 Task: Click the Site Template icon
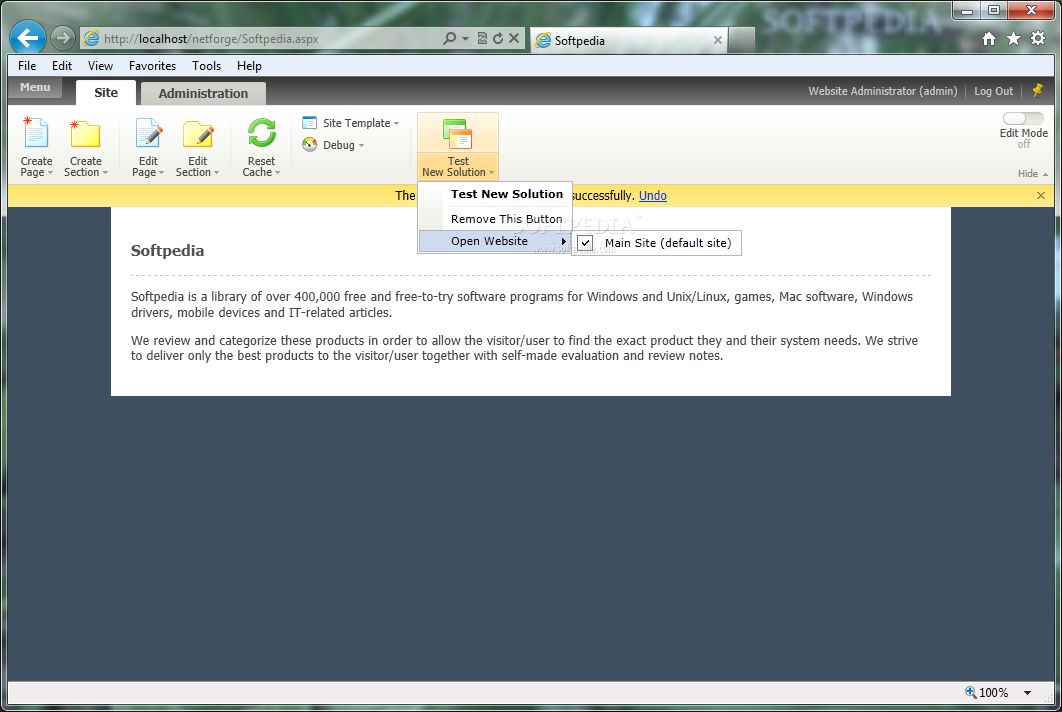(x=310, y=123)
